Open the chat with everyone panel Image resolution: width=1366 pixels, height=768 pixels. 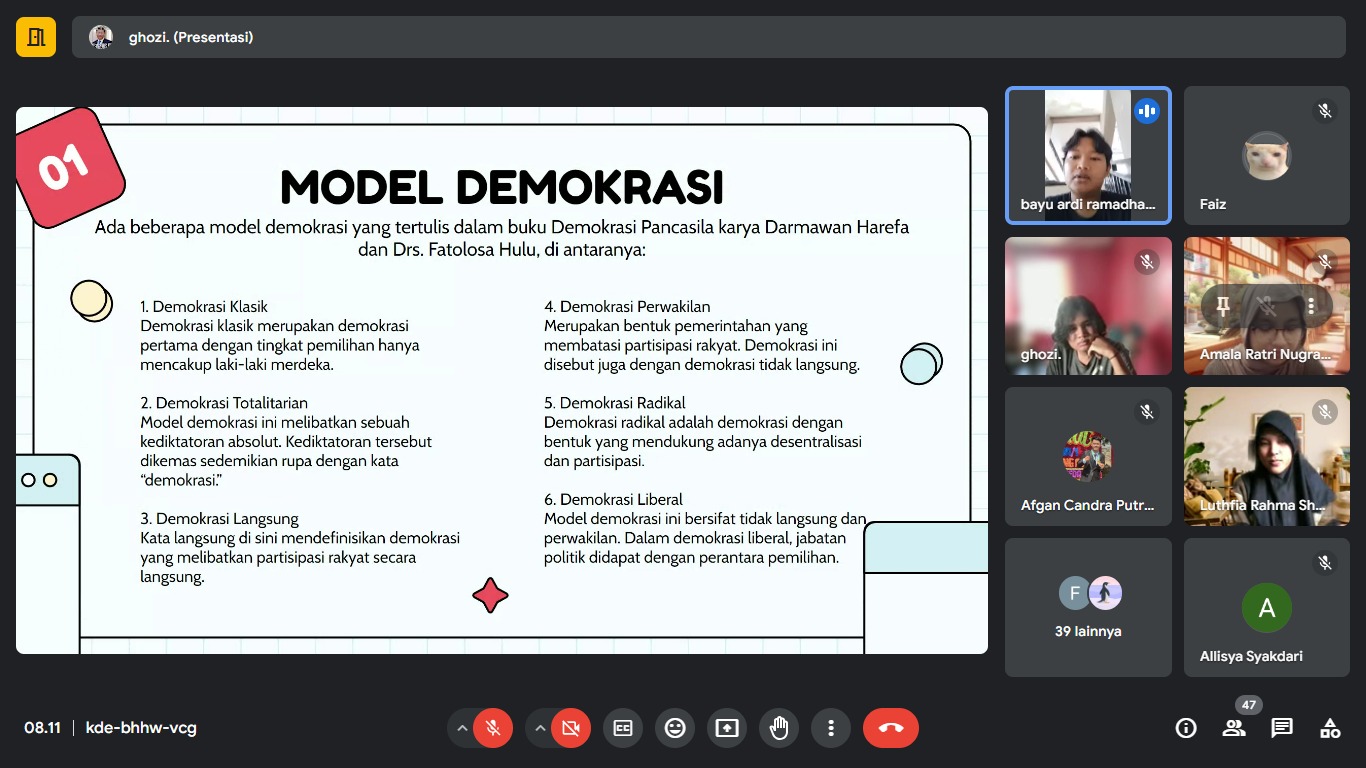coord(1282,728)
